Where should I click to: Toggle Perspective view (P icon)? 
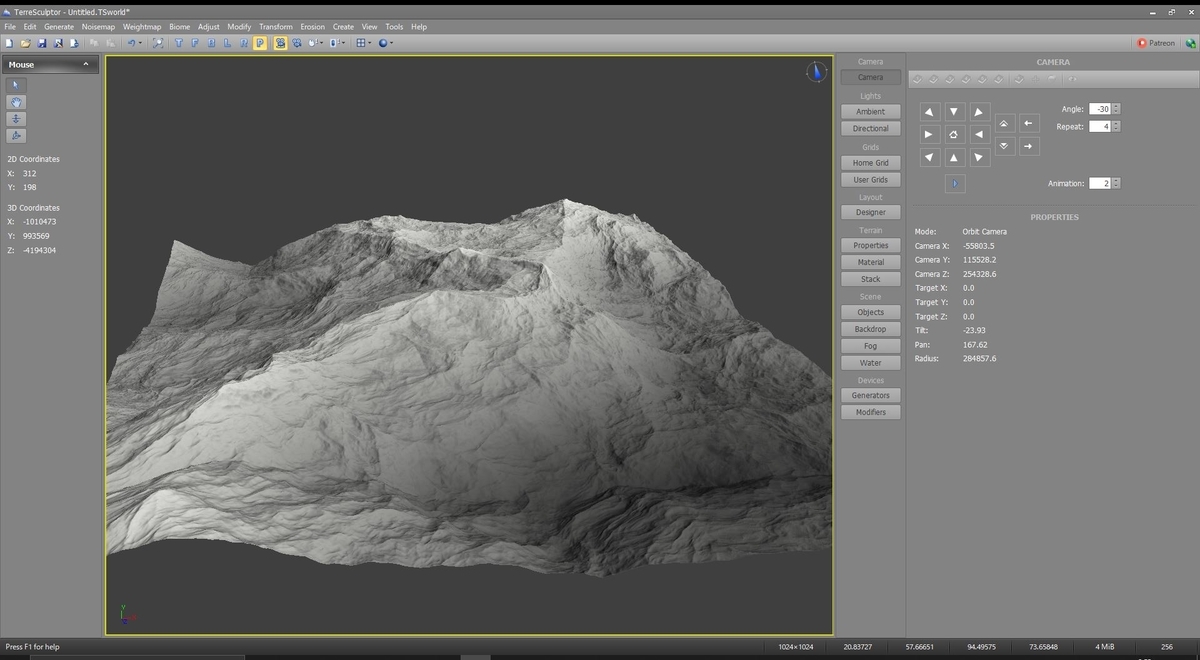(x=260, y=43)
